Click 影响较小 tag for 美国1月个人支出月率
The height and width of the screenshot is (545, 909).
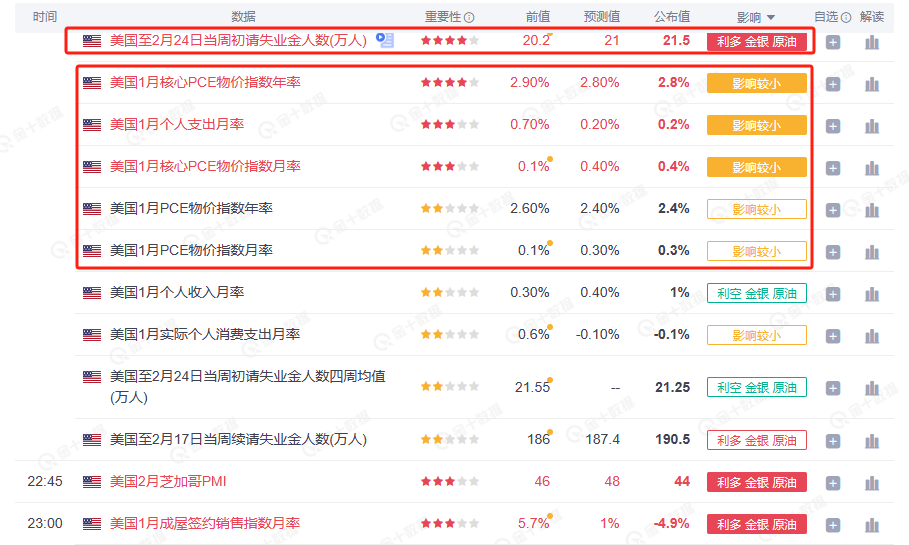click(757, 125)
